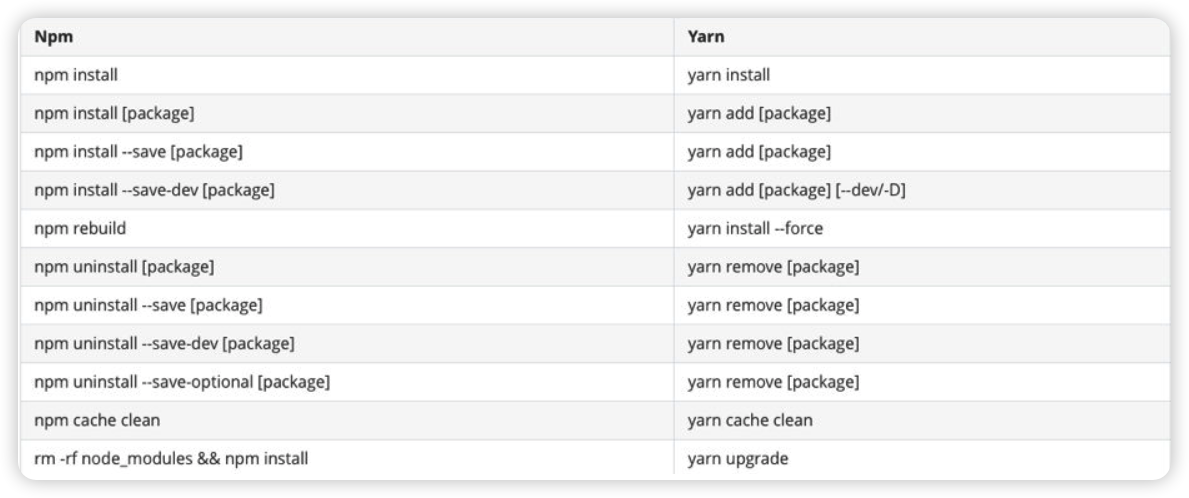Select 'yarn install --force' cell

click(922, 228)
